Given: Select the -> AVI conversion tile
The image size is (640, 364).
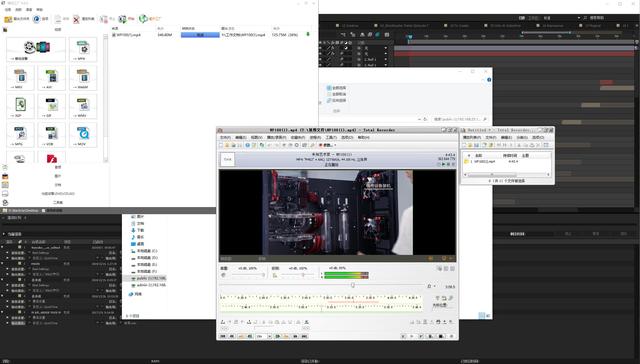Looking at the screenshot, I should [x=51, y=78].
